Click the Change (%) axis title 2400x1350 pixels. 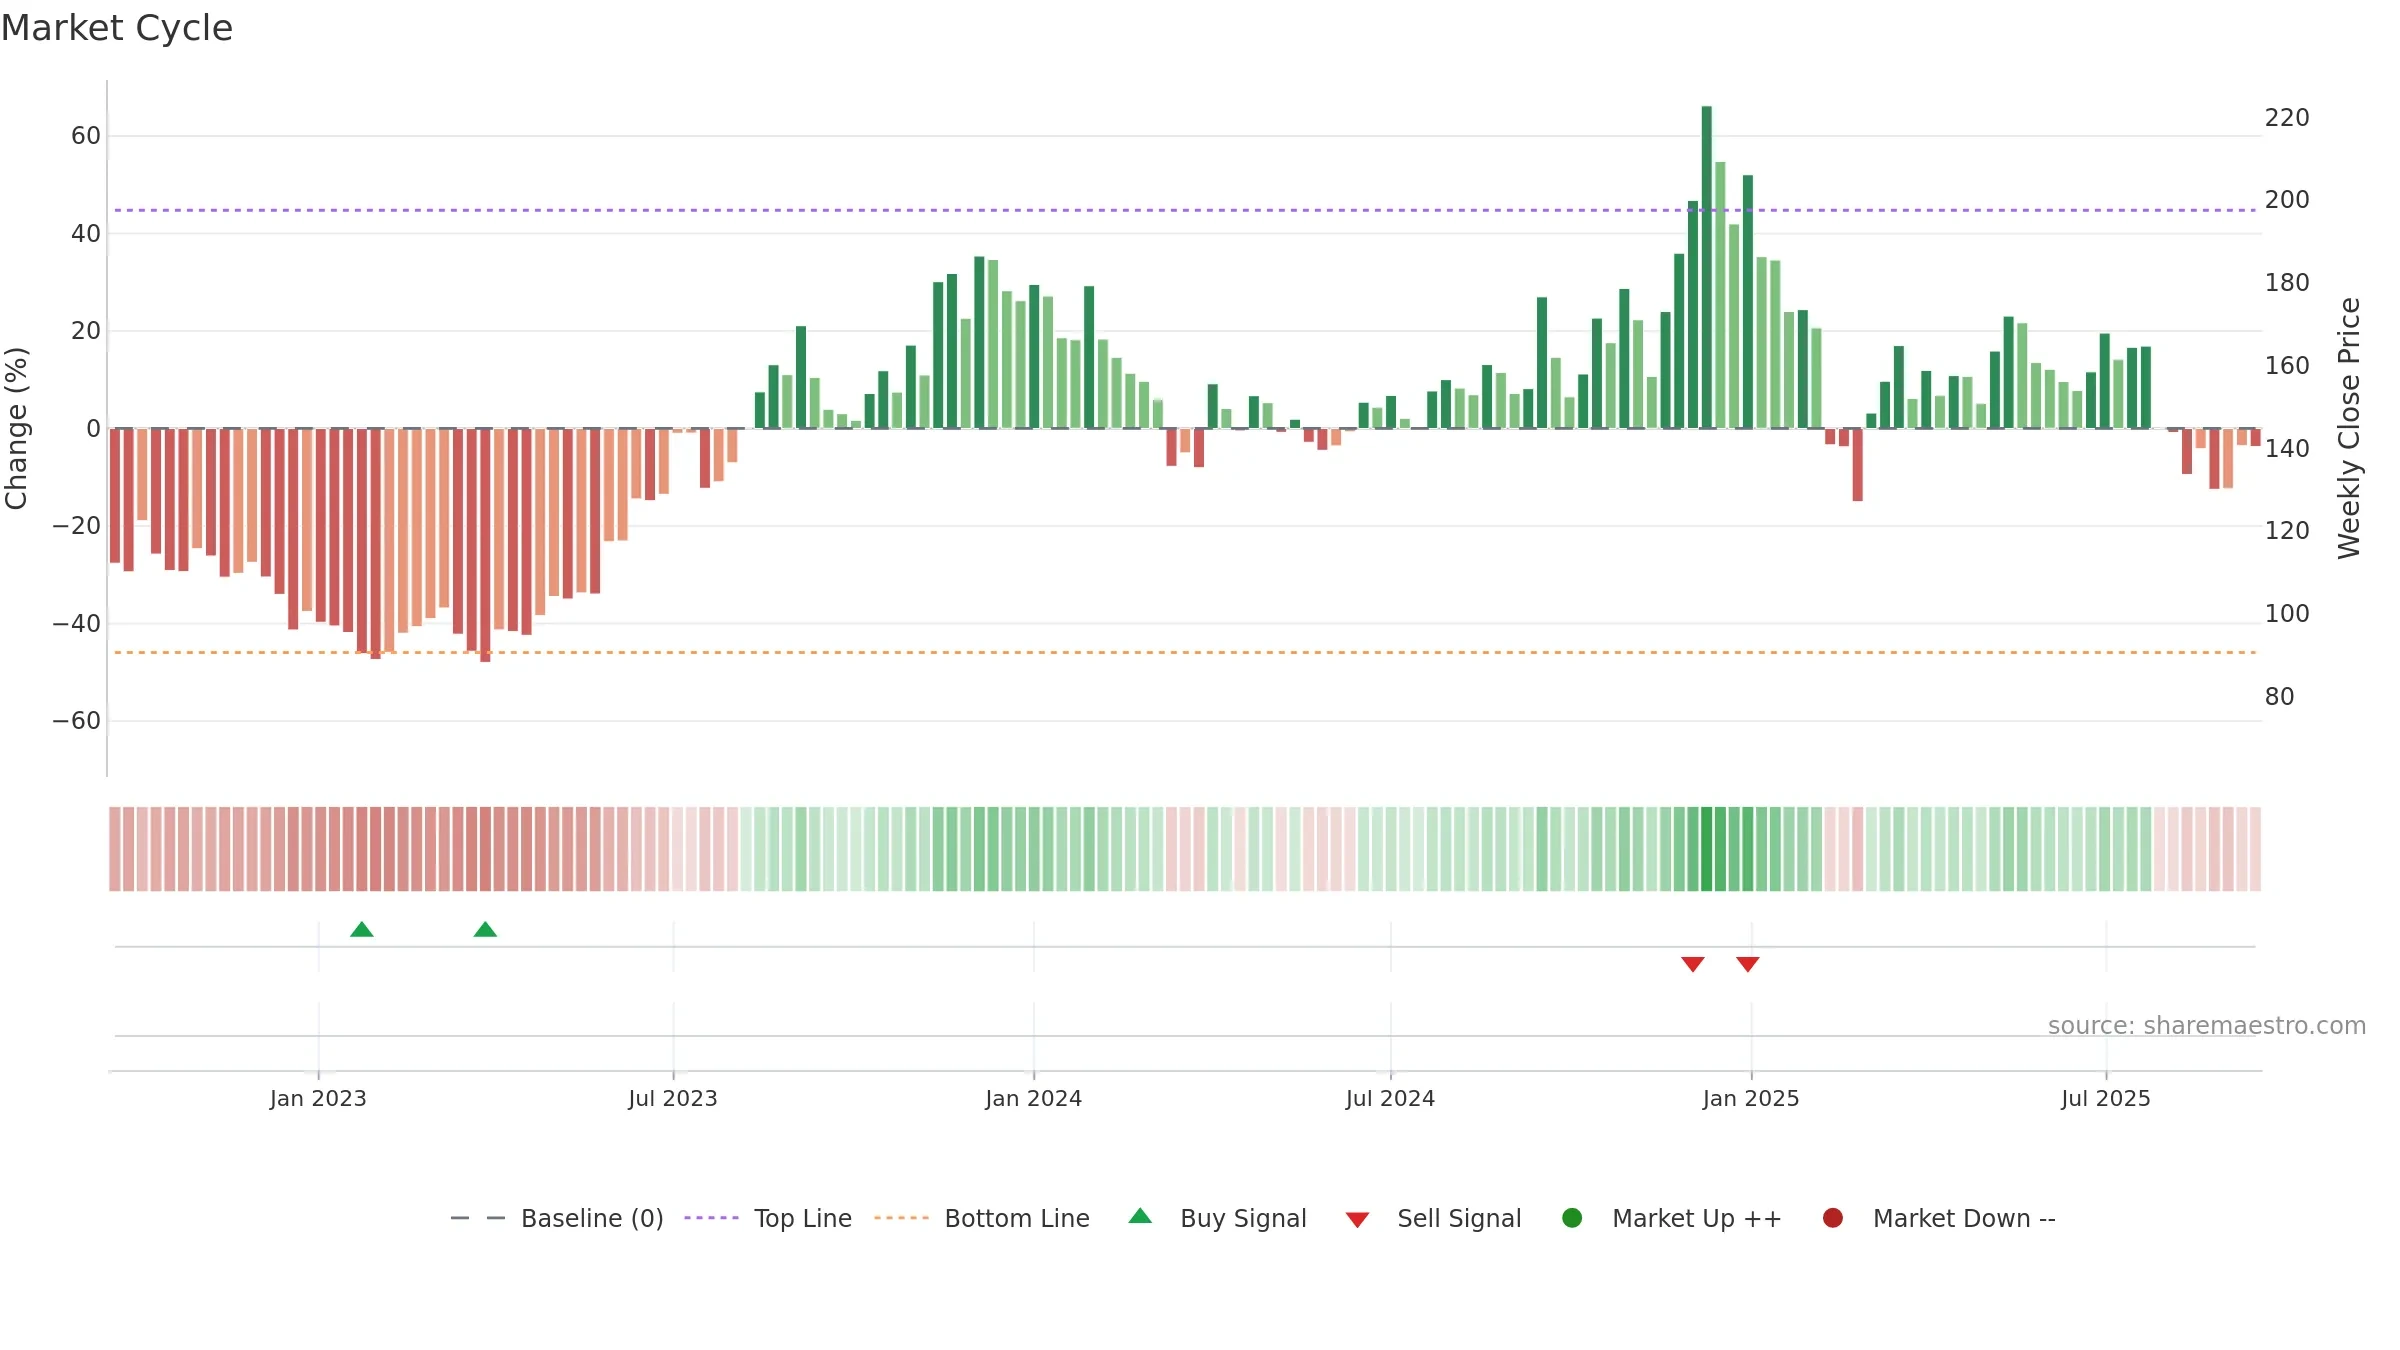click(x=16, y=428)
